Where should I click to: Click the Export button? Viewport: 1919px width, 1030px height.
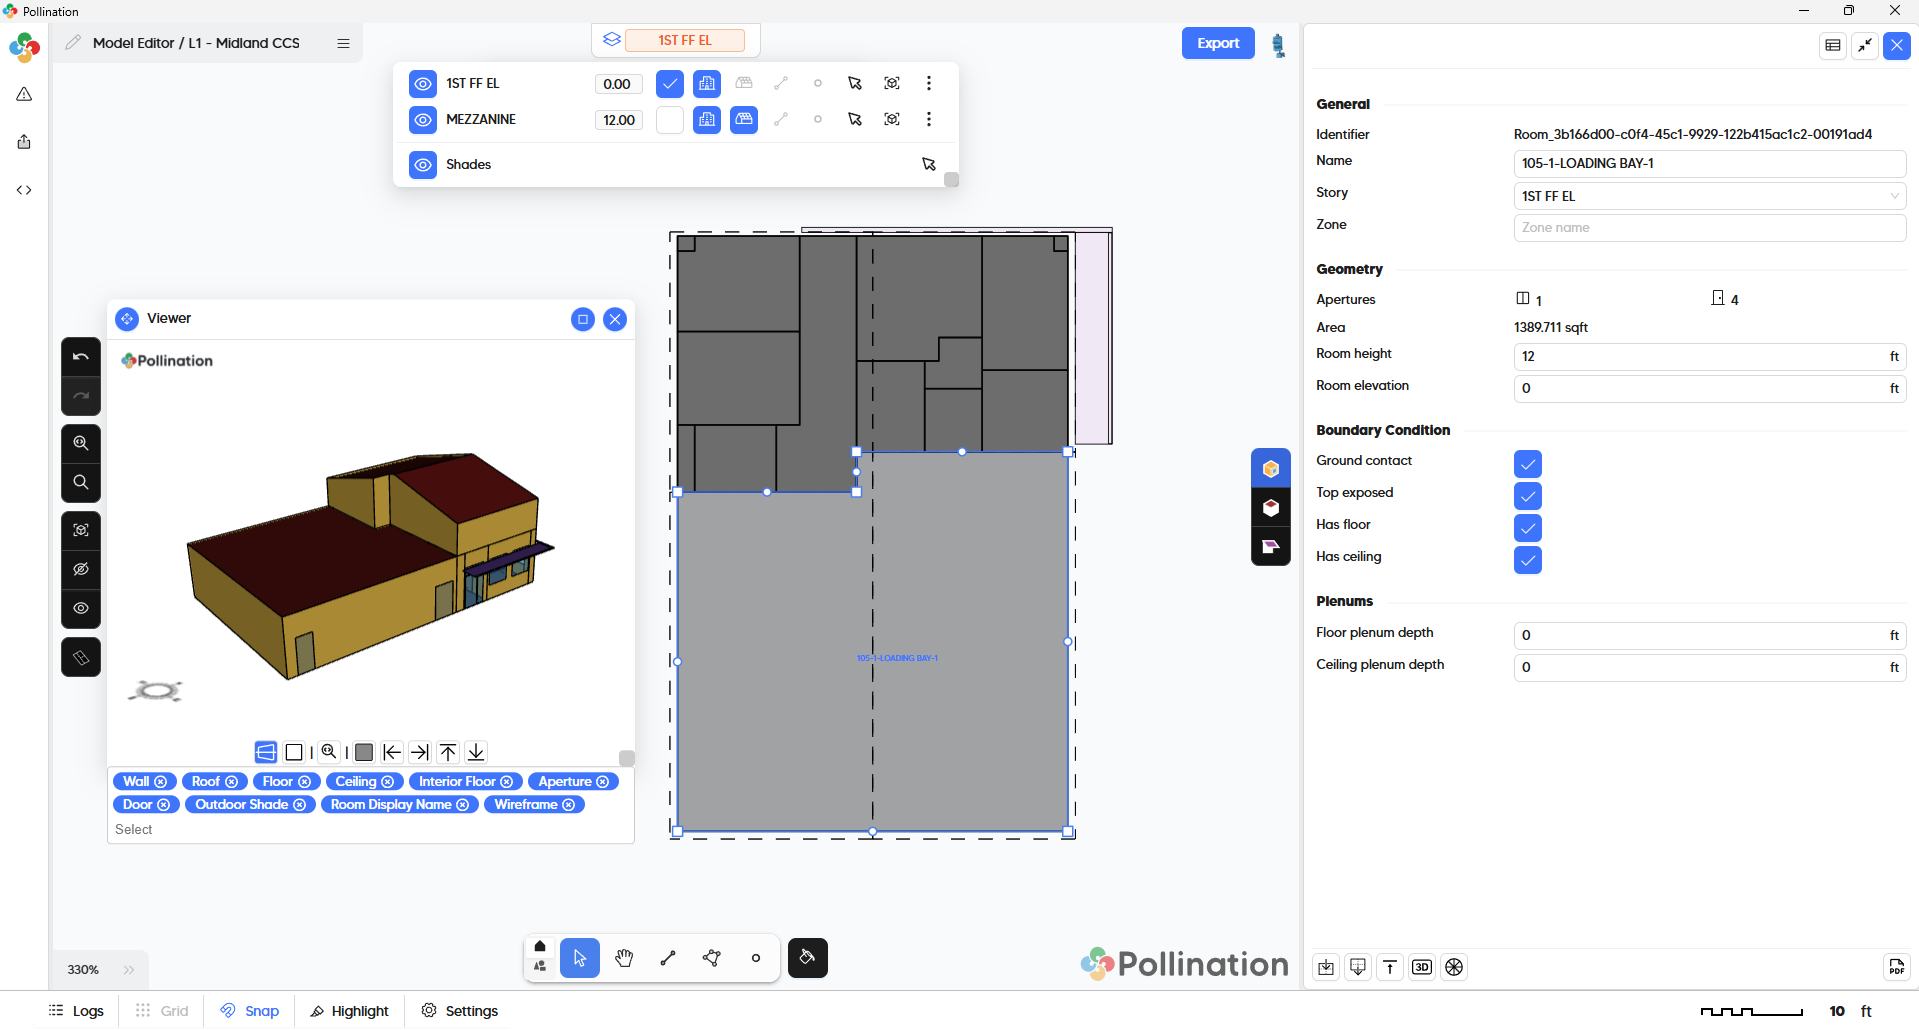pyautogui.click(x=1217, y=43)
